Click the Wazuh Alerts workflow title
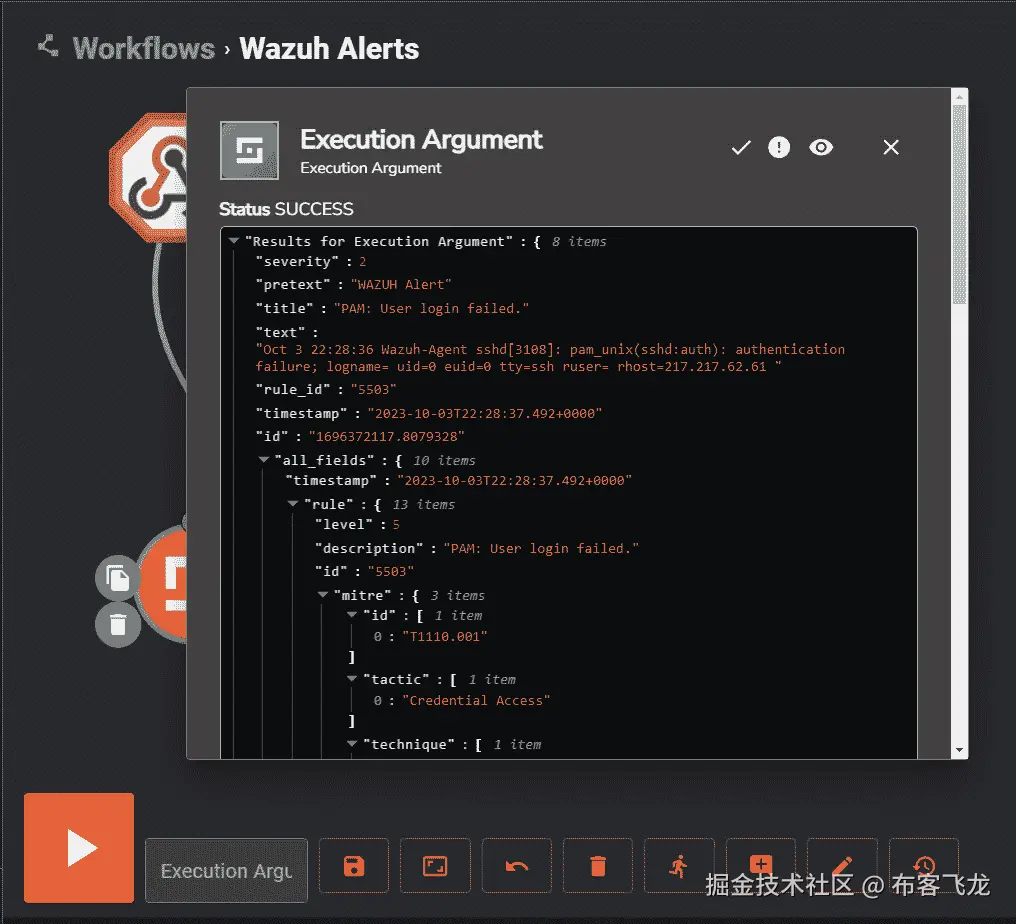Image resolution: width=1016 pixels, height=924 pixels. (329, 49)
